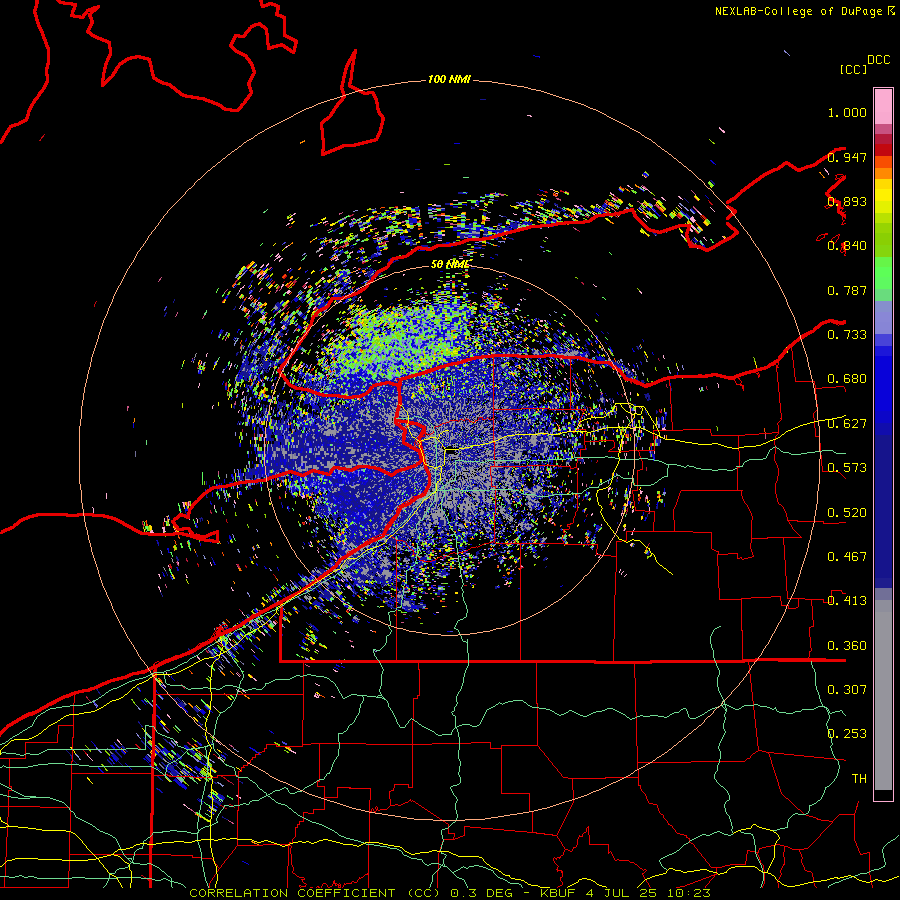900x900 pixels.
Task: Click the 100 NMI range ring label
Action: pos(449,79)
